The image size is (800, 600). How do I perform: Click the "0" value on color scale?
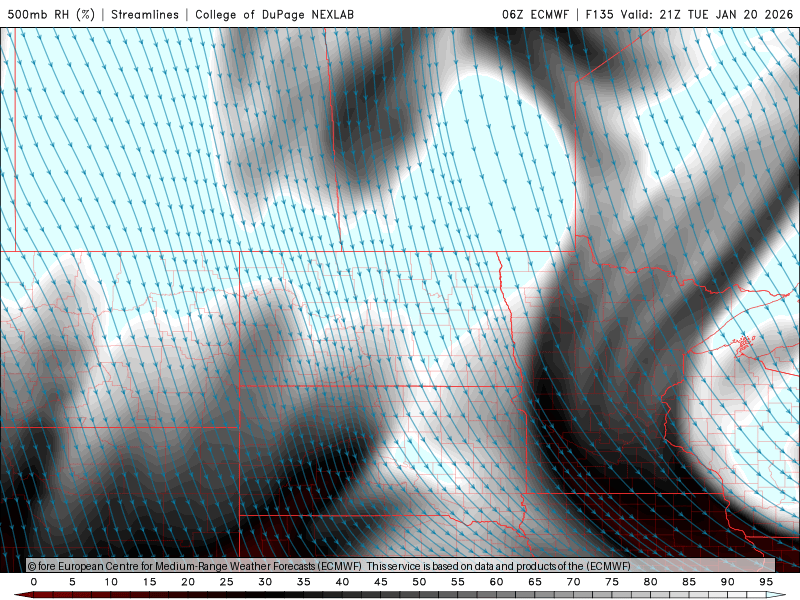(34, 582)
